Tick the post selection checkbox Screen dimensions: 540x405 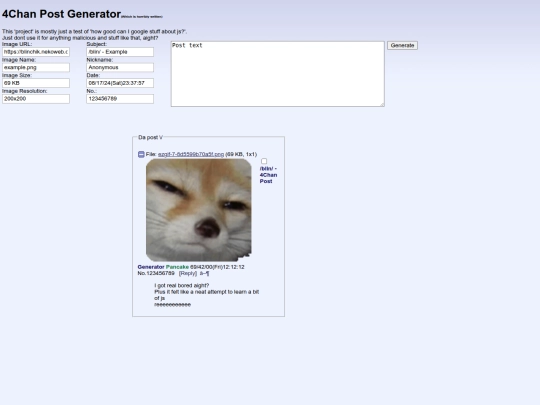pyautogui.click(x=264, y=161)
